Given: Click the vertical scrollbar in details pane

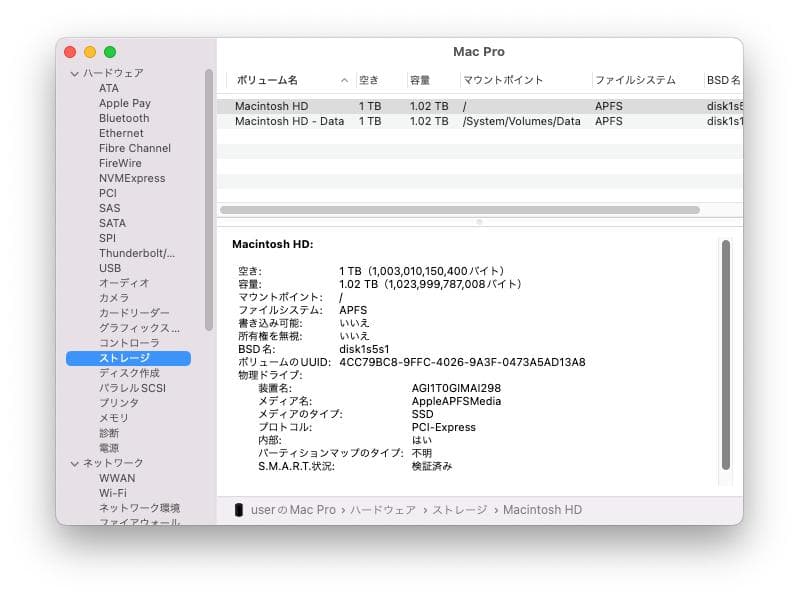Looking at the screenshot, I should [726, 355].
